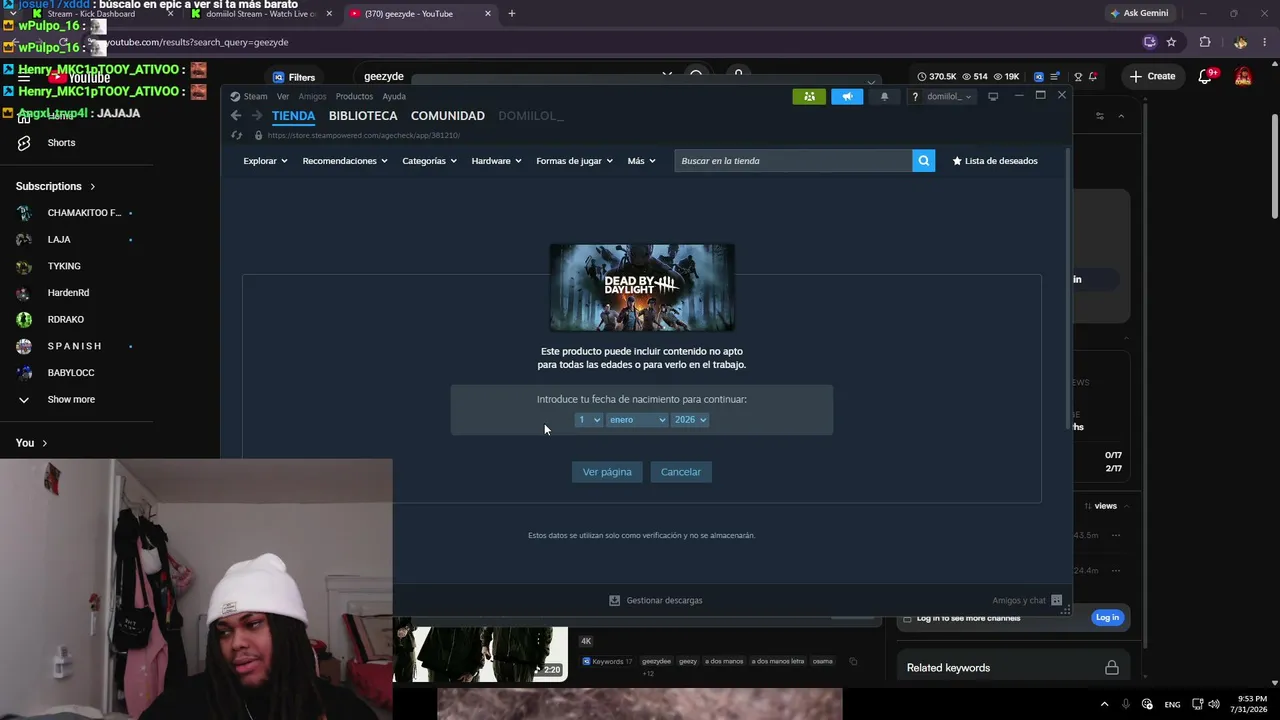Click Ask Gemini in the browser title bar
The height and width of the screenshot is (720, 1280).
1138,14
